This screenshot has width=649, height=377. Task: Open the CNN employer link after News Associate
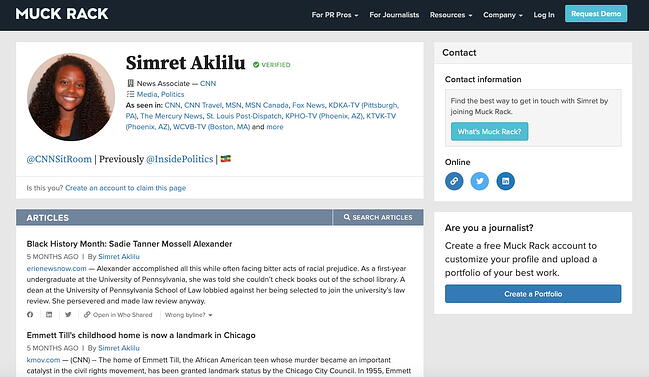click(208, 84)
